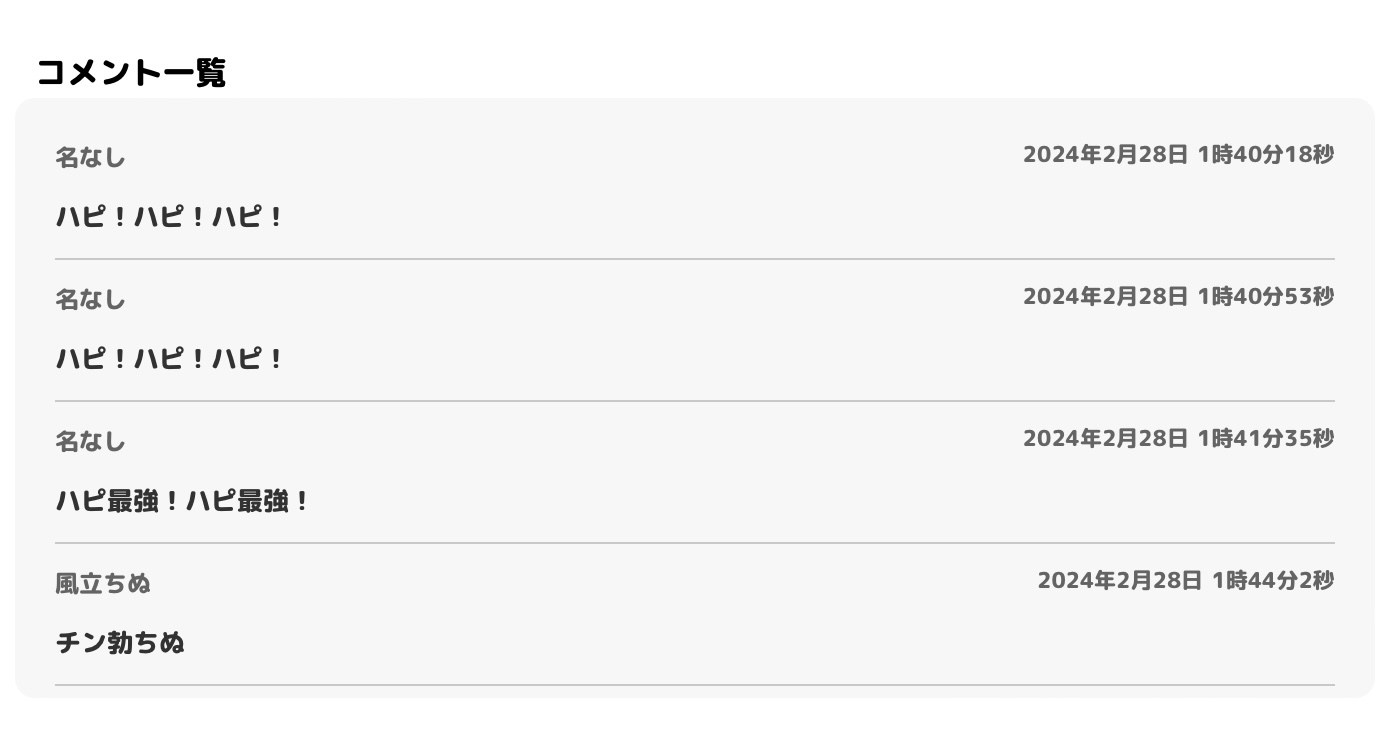Click 名なし author of the 1時40分18秒 comment

(x=90, y=157)
